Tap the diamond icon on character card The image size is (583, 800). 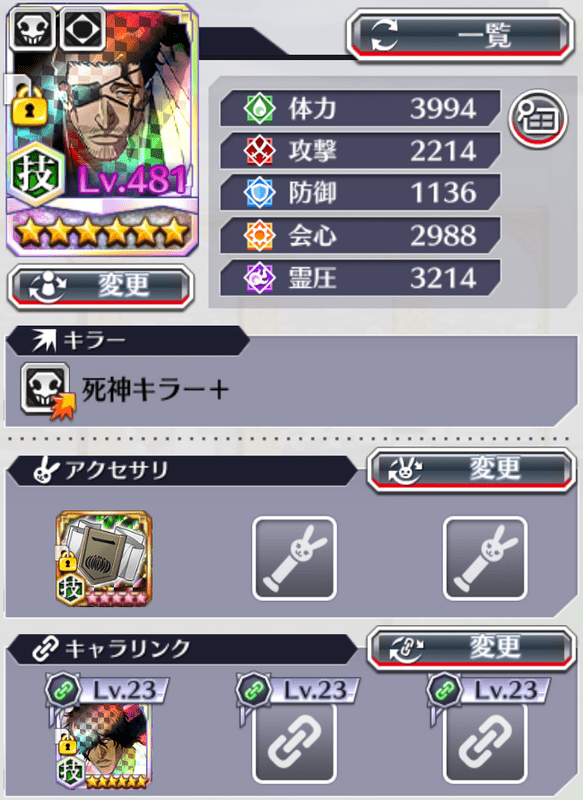[83, 29]
